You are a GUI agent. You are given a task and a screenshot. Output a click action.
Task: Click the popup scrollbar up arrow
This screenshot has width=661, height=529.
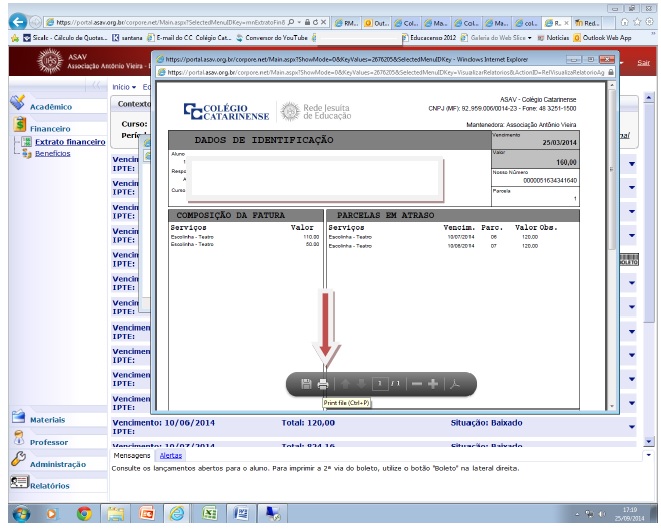(x=612, y=86)
